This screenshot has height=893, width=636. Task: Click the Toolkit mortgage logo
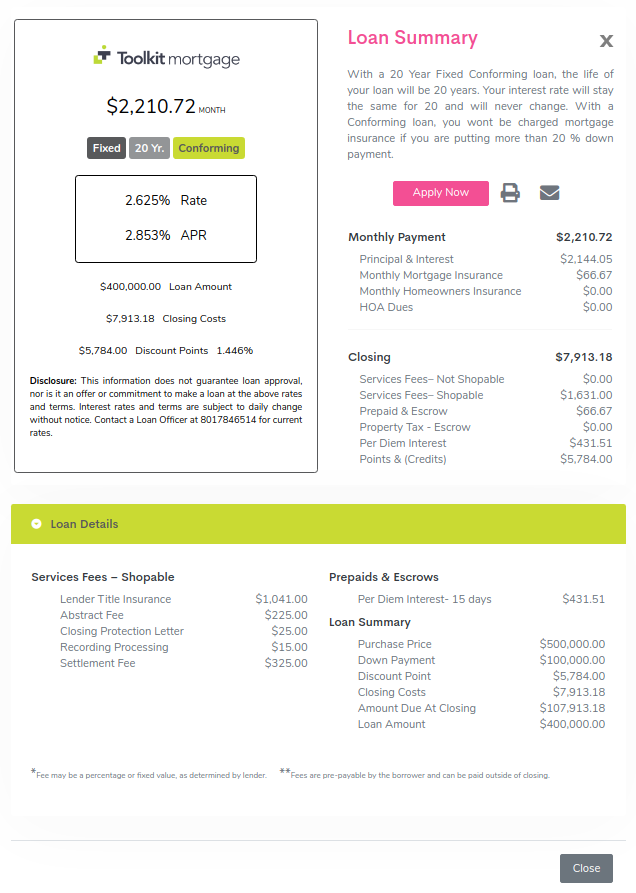[166, 58]
